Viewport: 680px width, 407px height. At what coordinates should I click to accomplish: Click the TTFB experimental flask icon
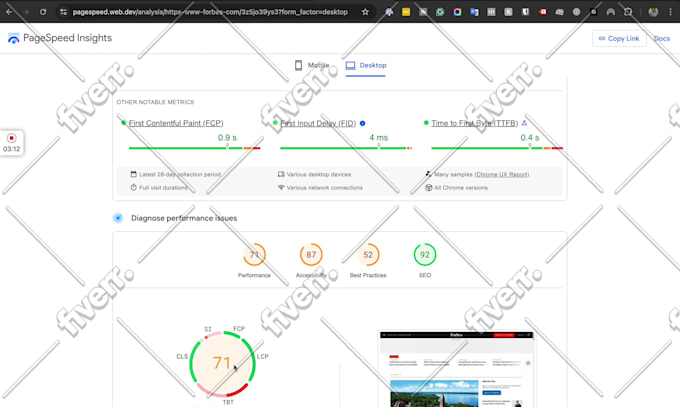(524, 123)
